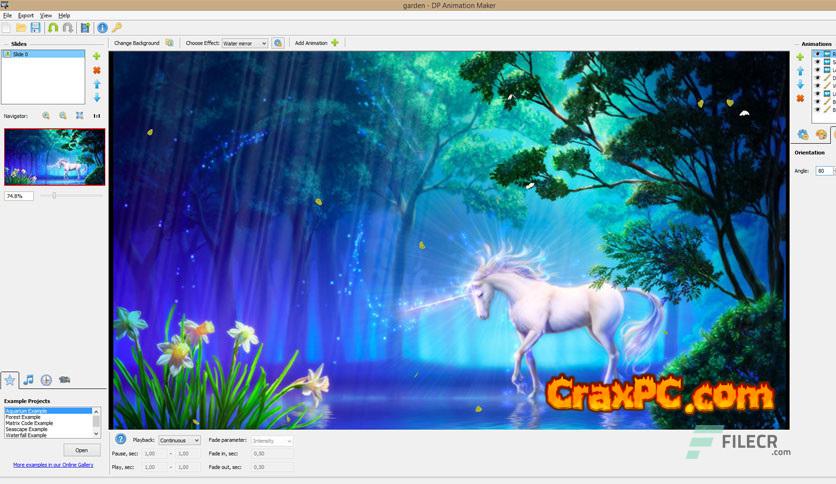Open the Export menu
The image size is (836, 484).
[26, 16]
